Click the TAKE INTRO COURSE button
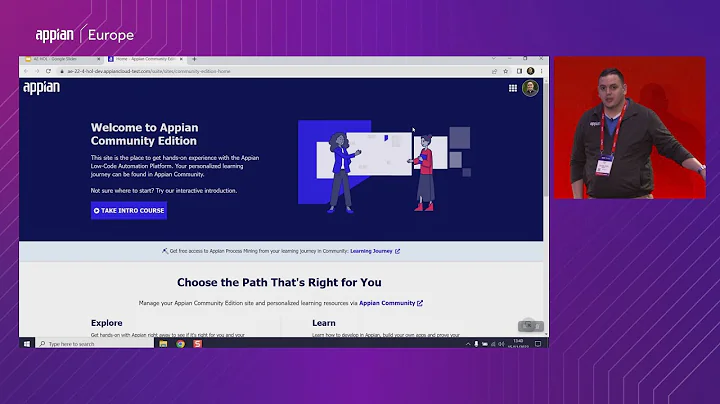This screenshot has width=720, height=404. (129, 211)
